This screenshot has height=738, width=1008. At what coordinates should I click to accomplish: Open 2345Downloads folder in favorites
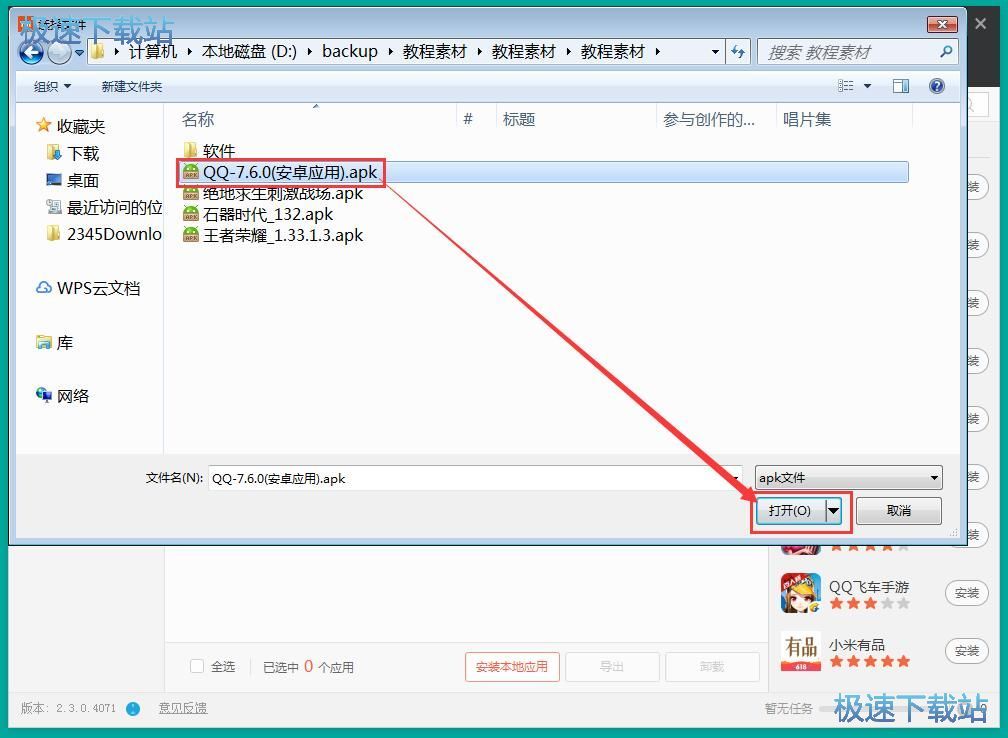pos(104,234)
